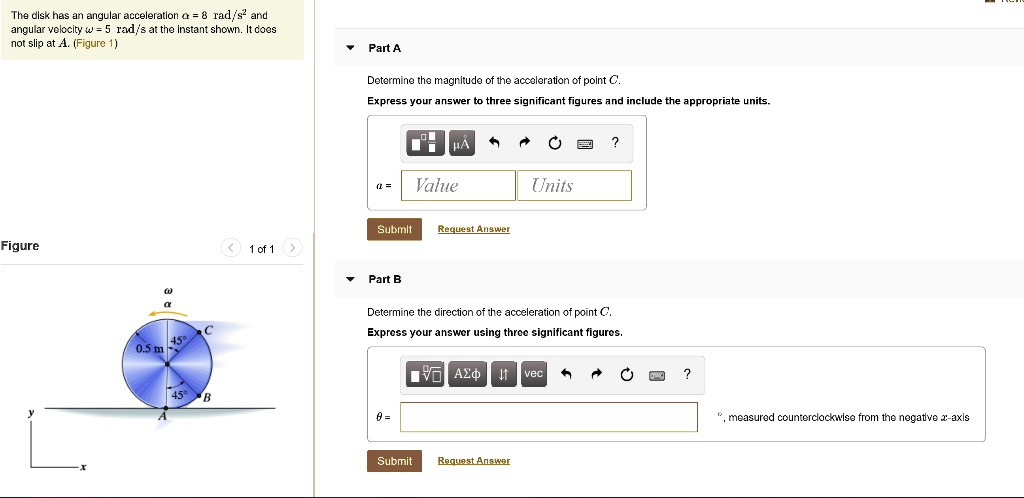Click the μÅ units symbol button

(x=460, y=143)
